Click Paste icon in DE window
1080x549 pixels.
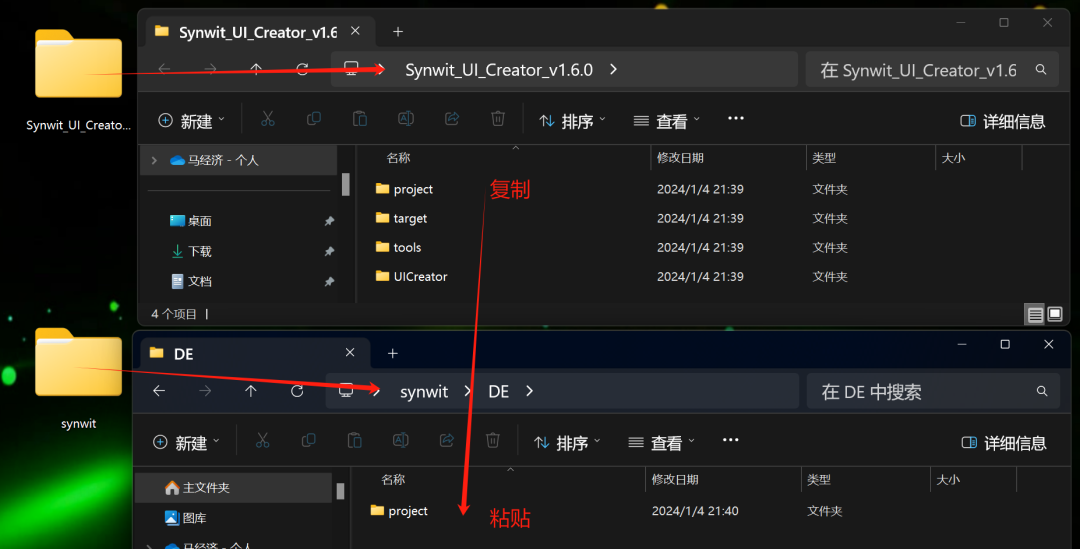pyautogui.click(x=355, y=441)
